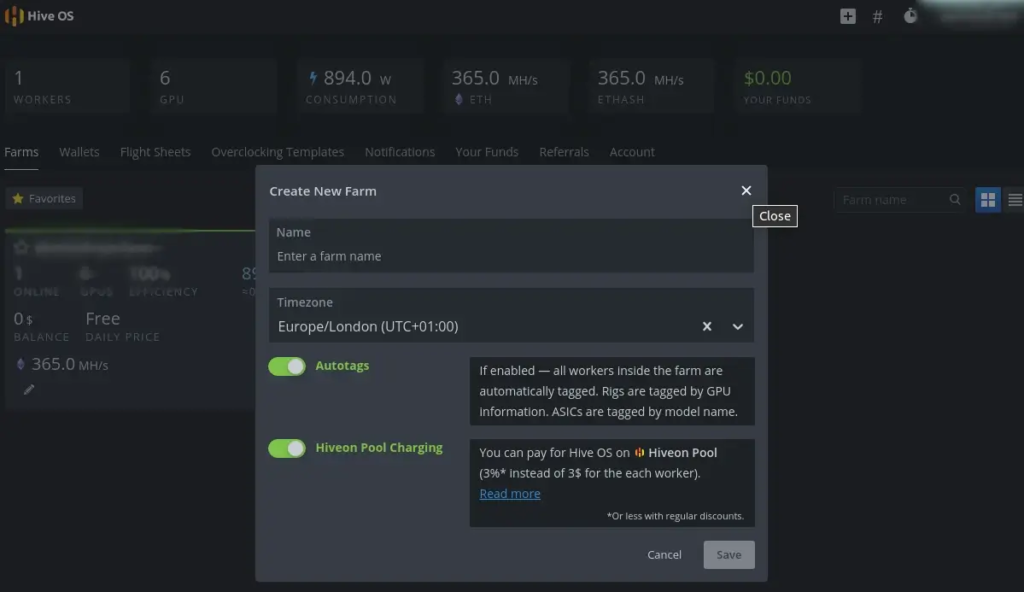Toggle the Autotags switch

coord(287,366)
